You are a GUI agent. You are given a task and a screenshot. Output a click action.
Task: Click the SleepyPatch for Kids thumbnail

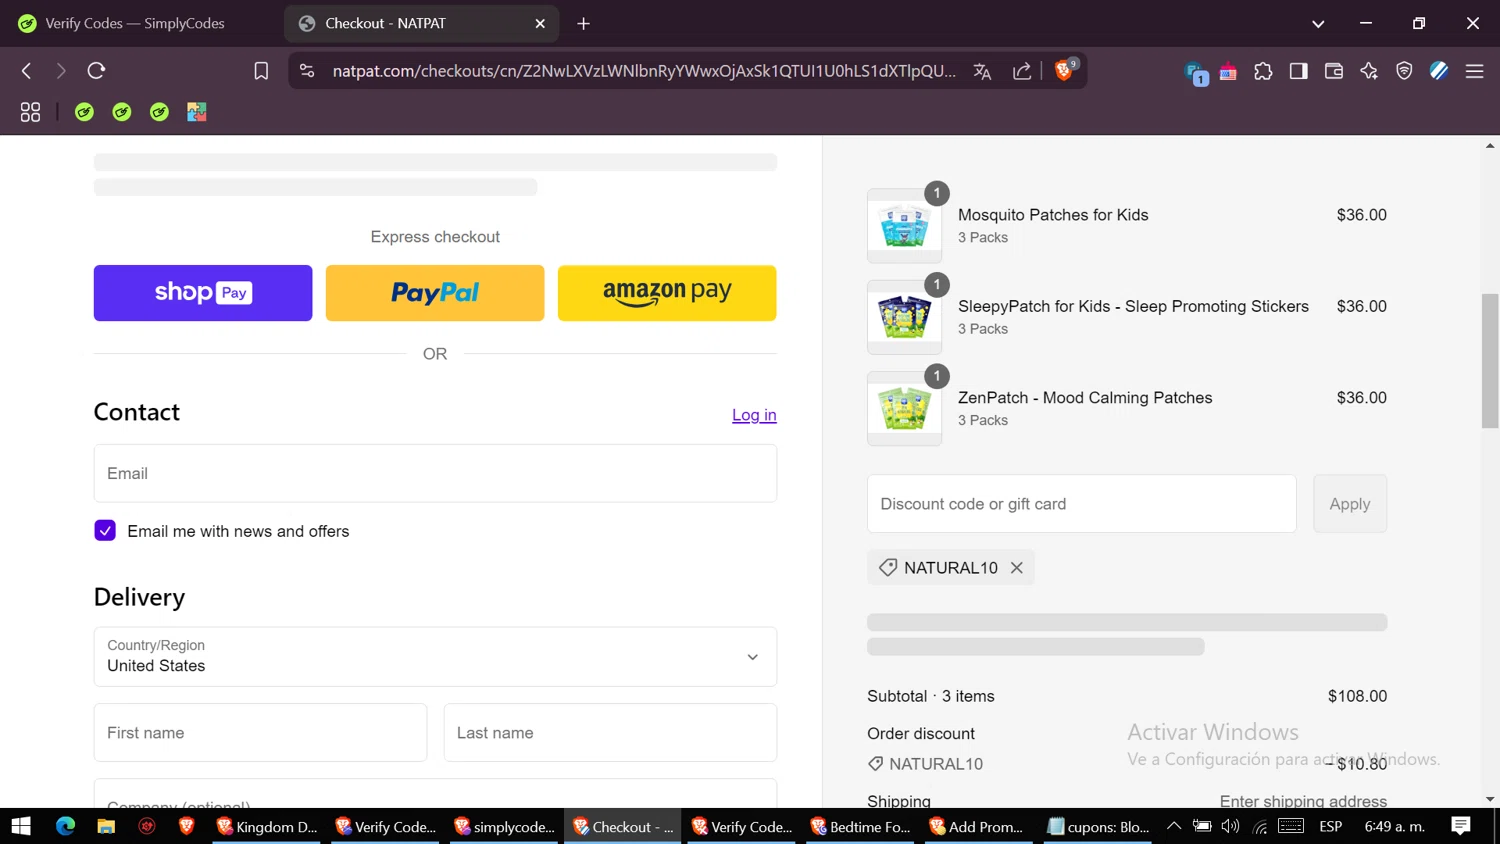click(x=904, y=317)
